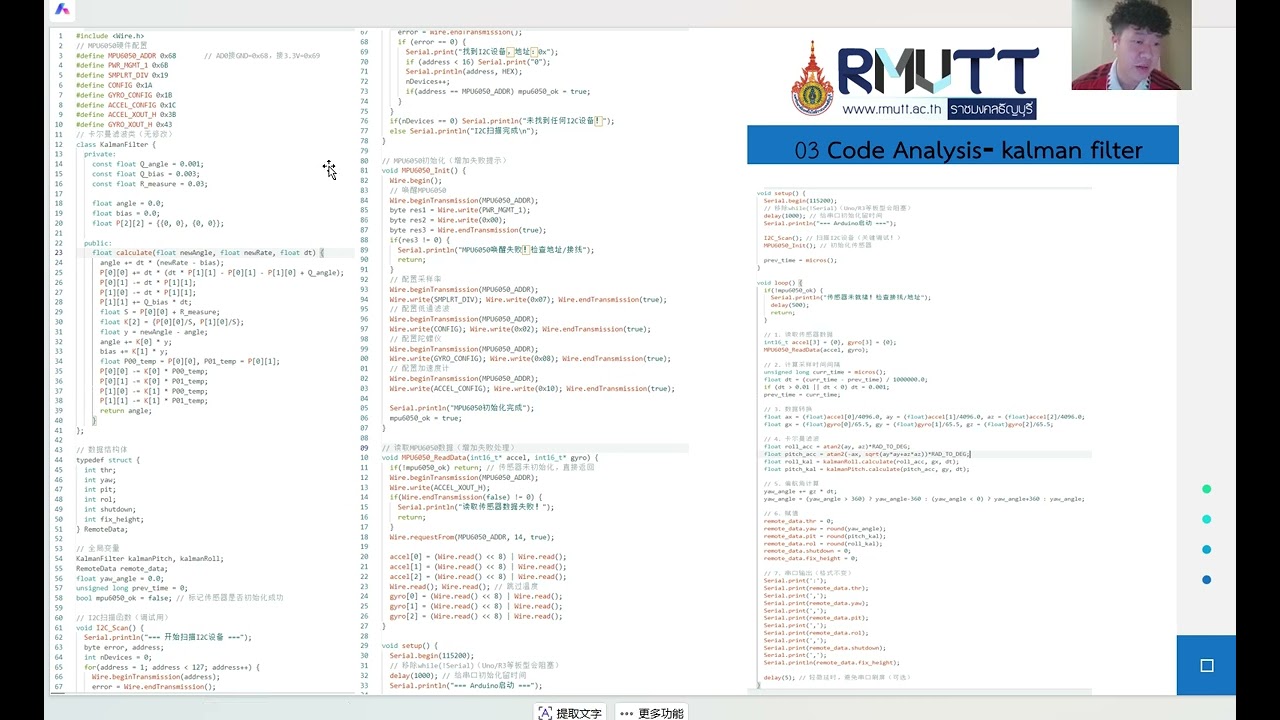Click code line 'void I2C_Scan() {'
1280x720 pixels.
[x=109, y=627]
